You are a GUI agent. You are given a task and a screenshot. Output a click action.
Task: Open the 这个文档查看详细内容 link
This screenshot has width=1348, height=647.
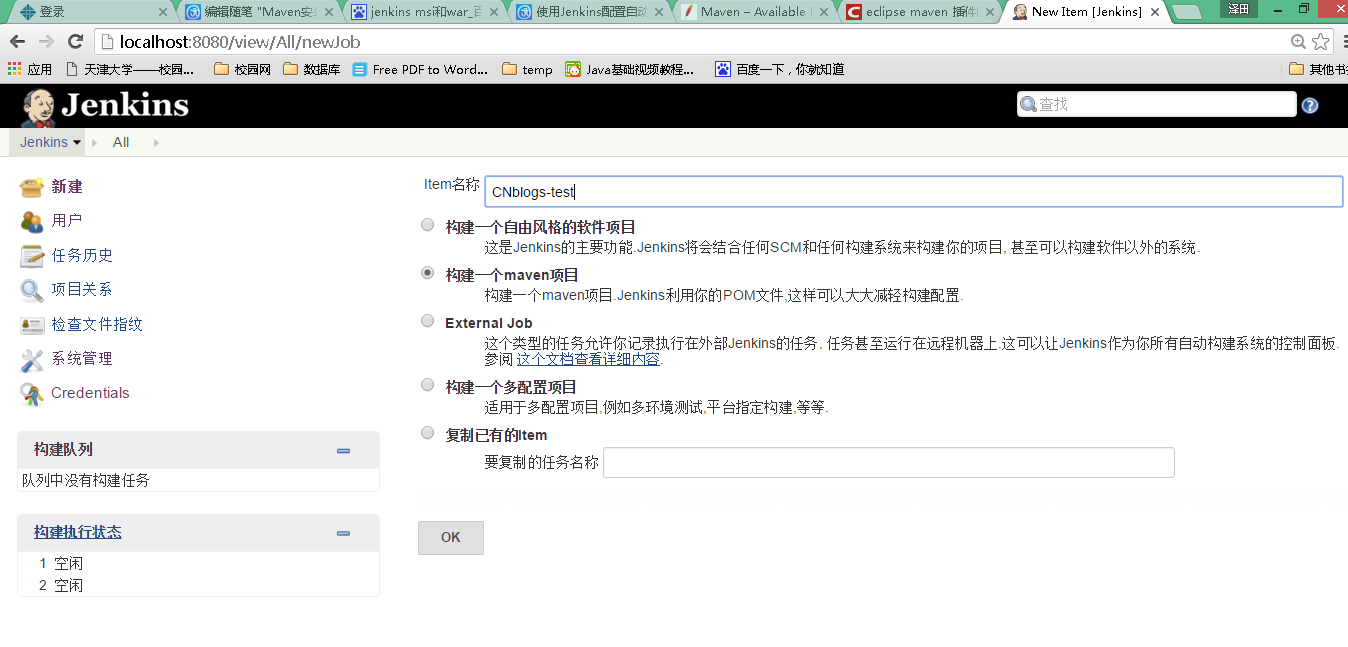(x=588, y=360)
